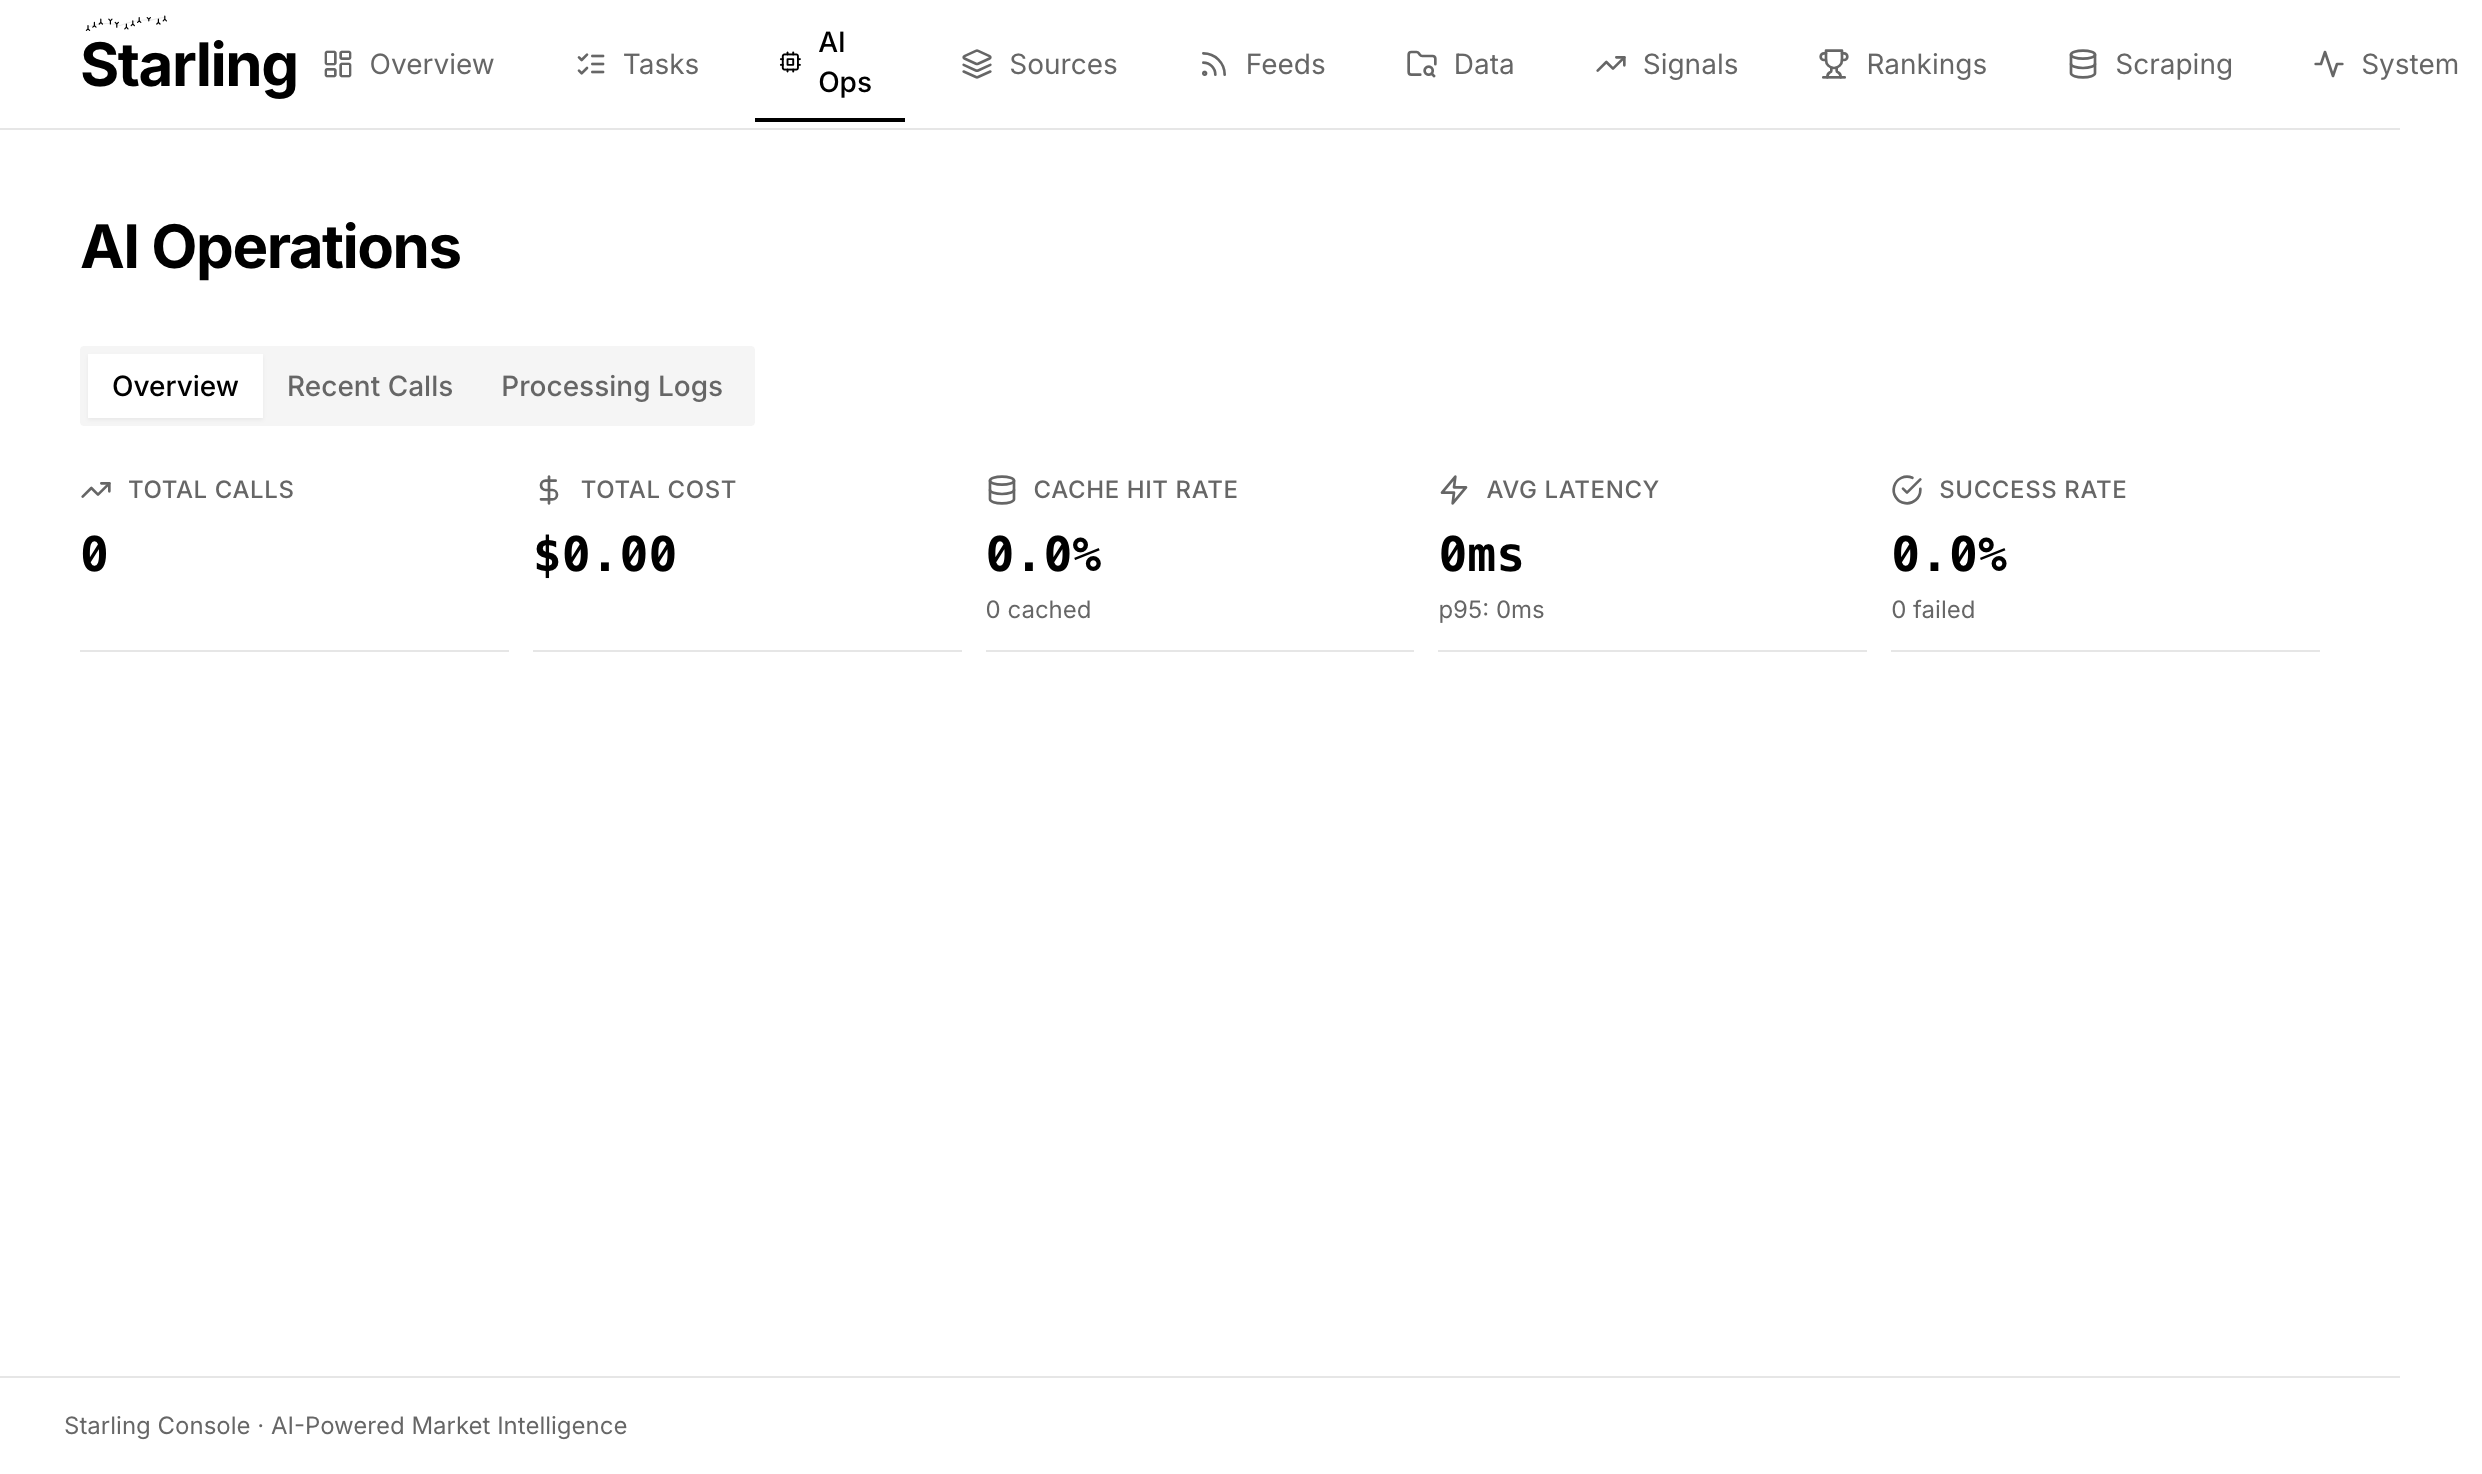2482x1474 pixels.
Task: Open the Processing Logs tab
Action: click(611, 386)
